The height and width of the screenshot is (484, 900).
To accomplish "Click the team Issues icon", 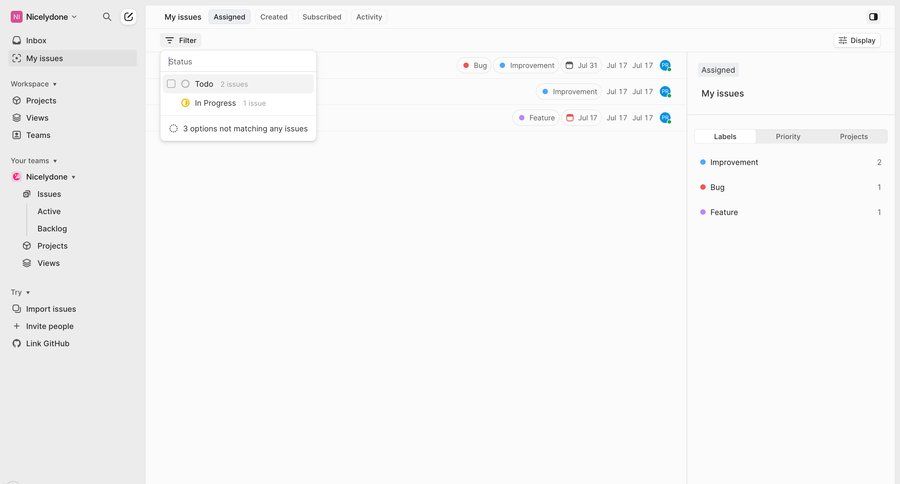I will [26, 194].
